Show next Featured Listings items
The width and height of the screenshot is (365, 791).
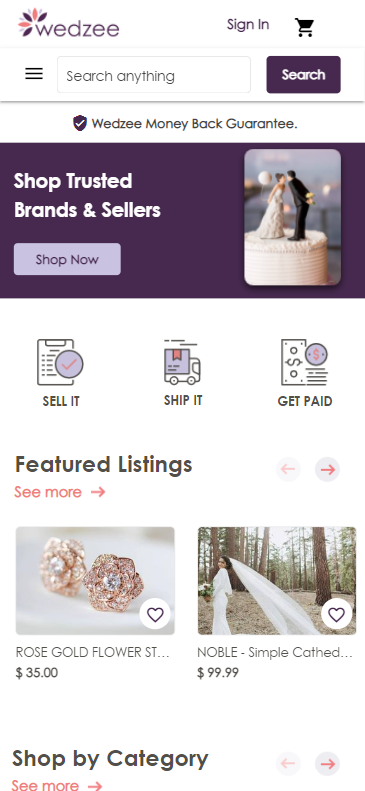tap(328, 470)
